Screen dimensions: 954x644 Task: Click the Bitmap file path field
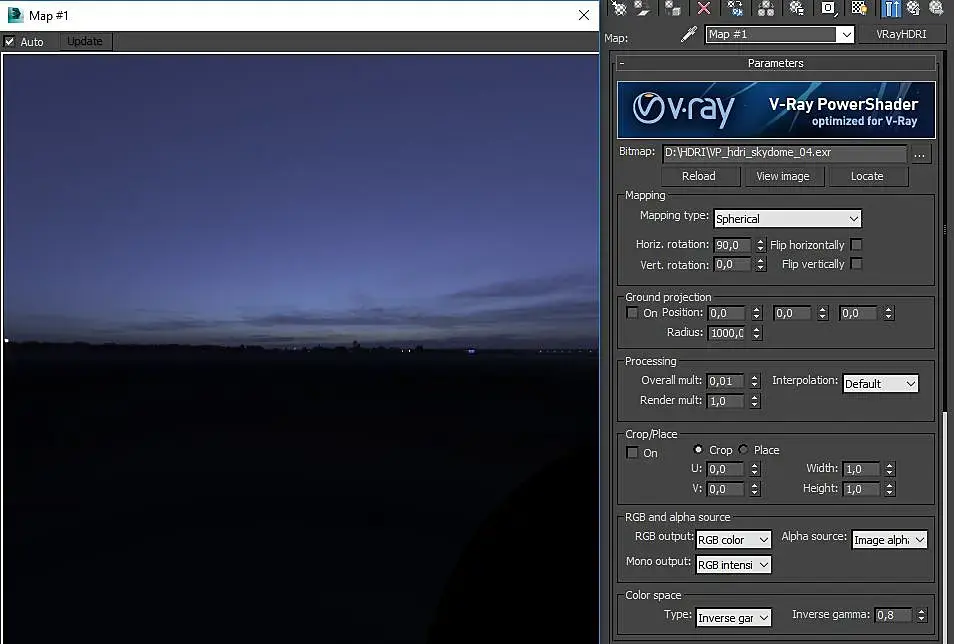coord(784,153)
